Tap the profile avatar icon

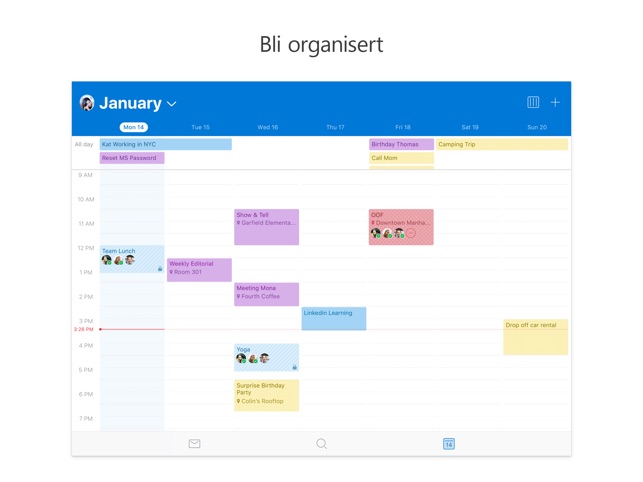(87, 103)
